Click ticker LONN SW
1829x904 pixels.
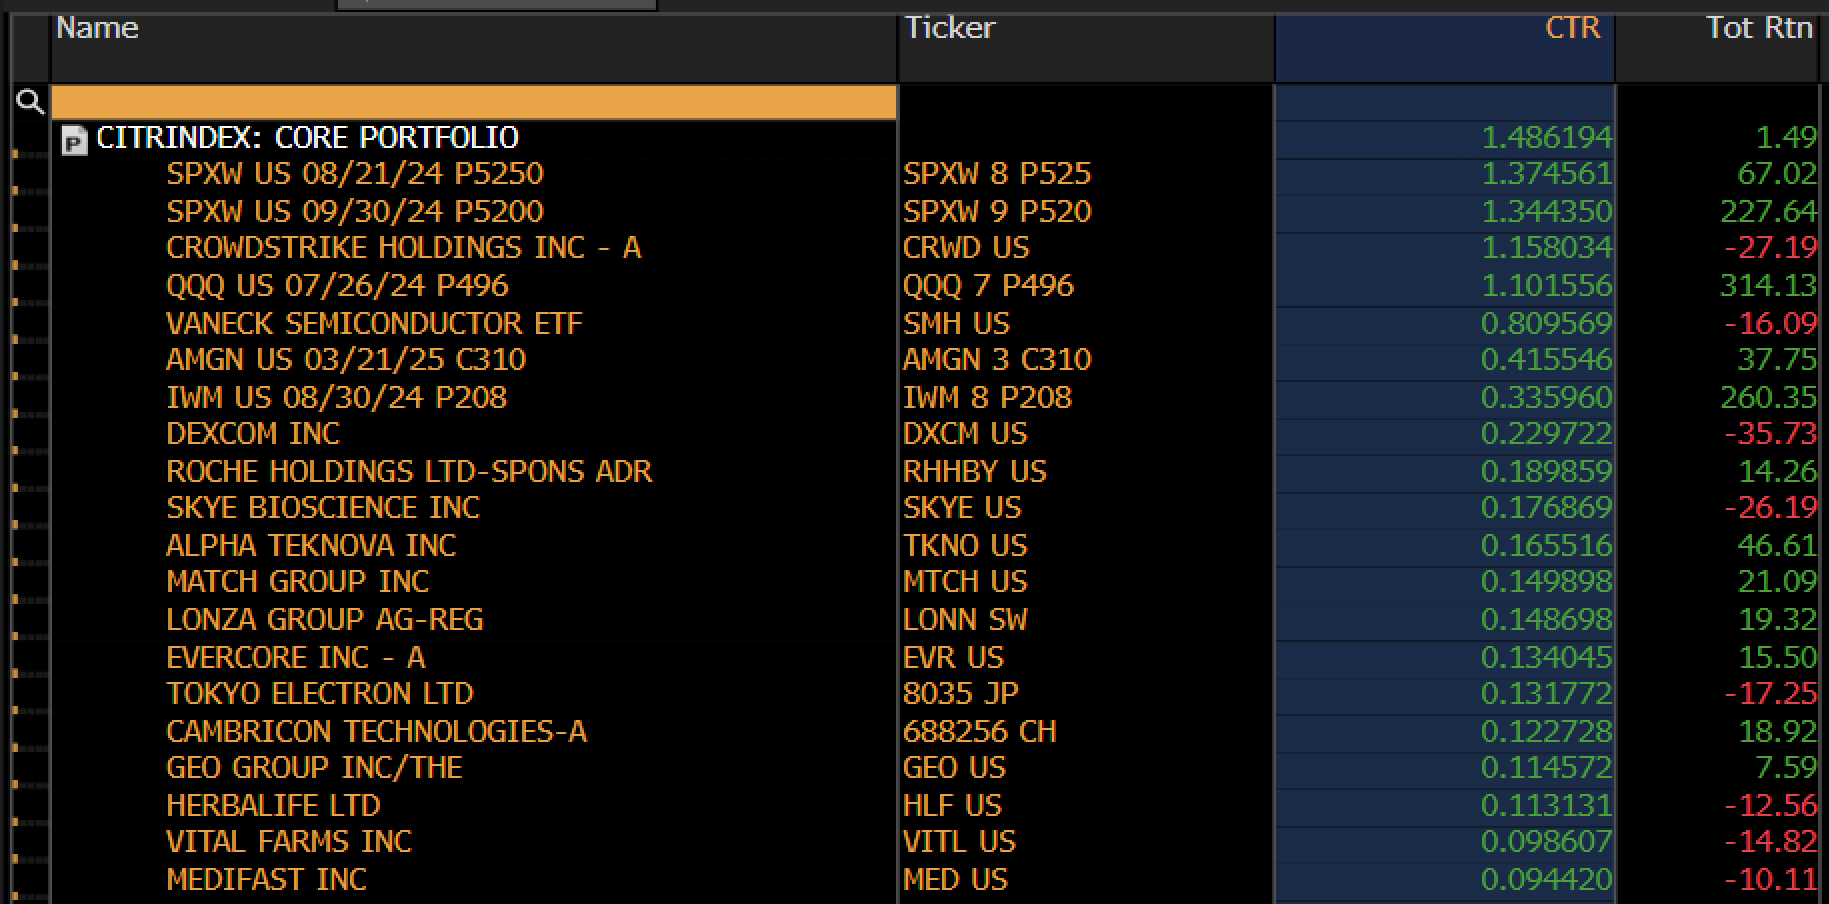tap(965, 620)
